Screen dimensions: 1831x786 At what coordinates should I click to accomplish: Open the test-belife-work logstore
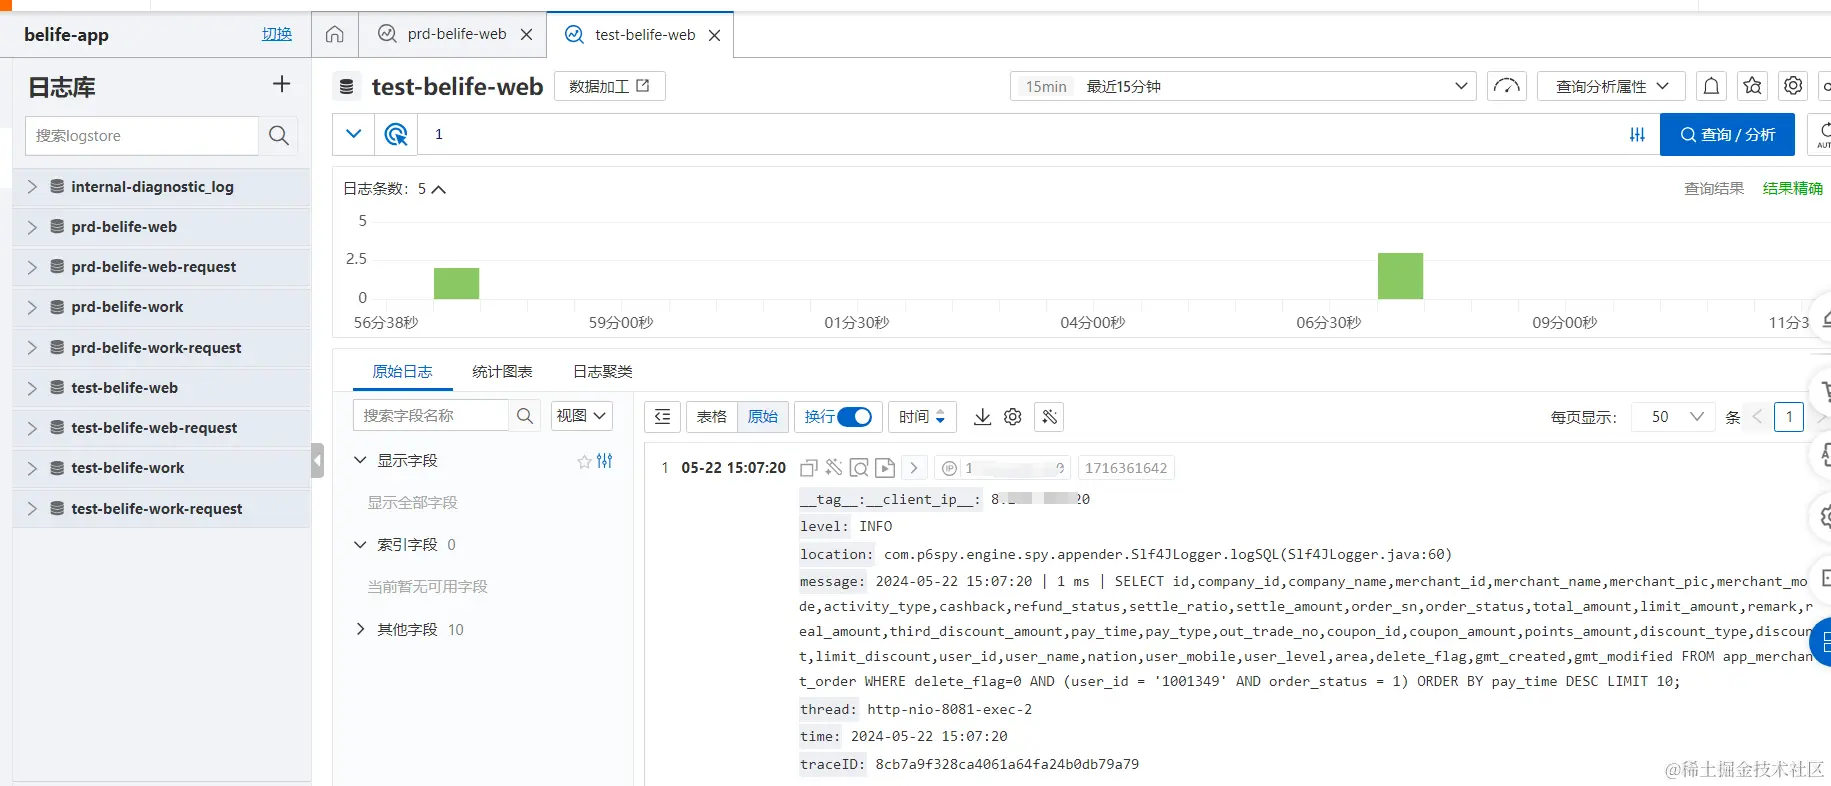(128, 468)
